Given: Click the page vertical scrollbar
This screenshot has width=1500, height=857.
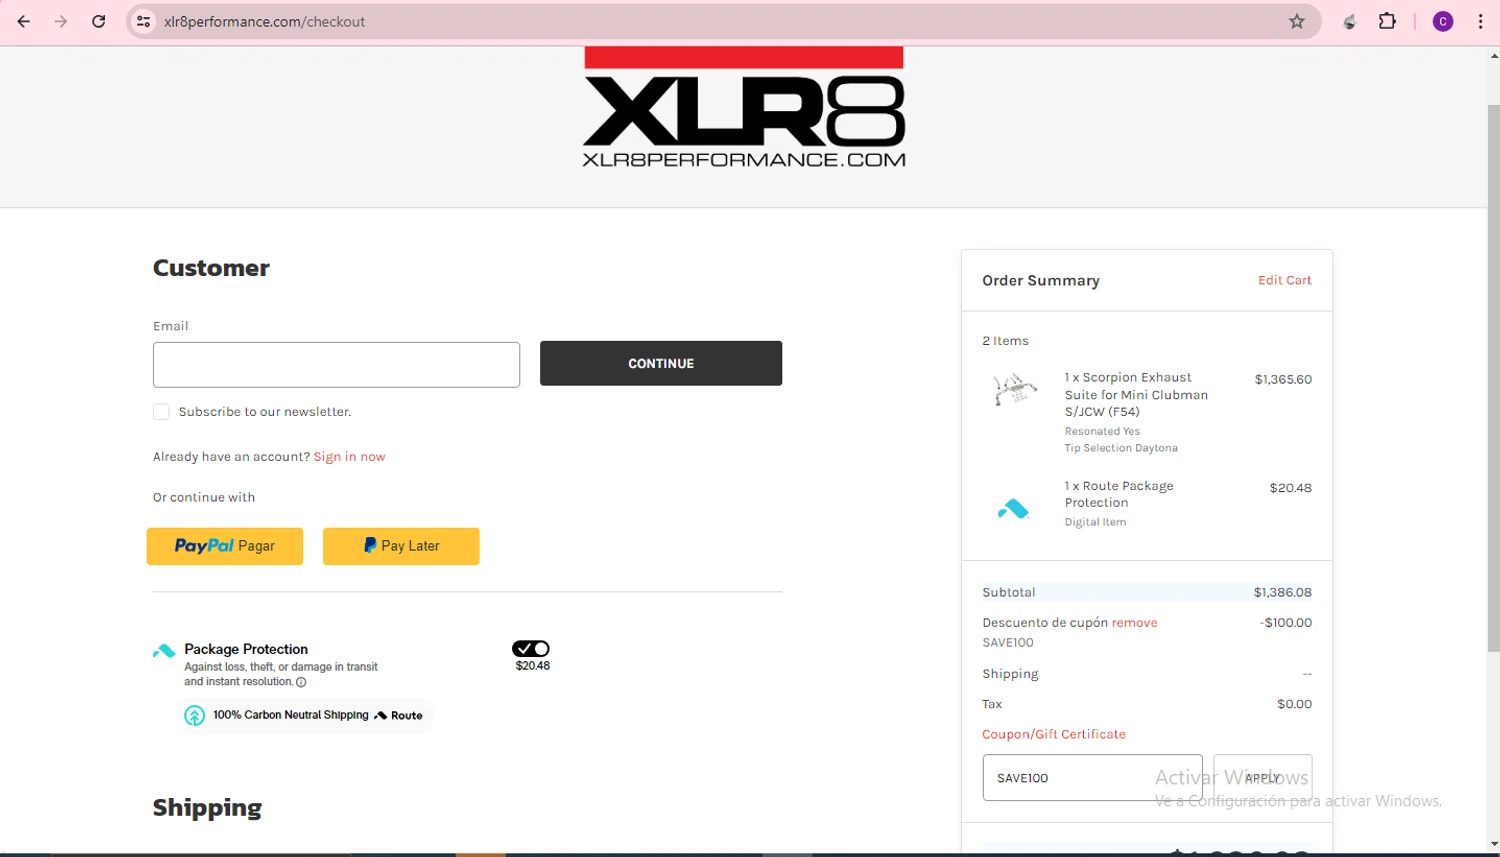Looking at the screenshot, I should [x=1493, y=380].
